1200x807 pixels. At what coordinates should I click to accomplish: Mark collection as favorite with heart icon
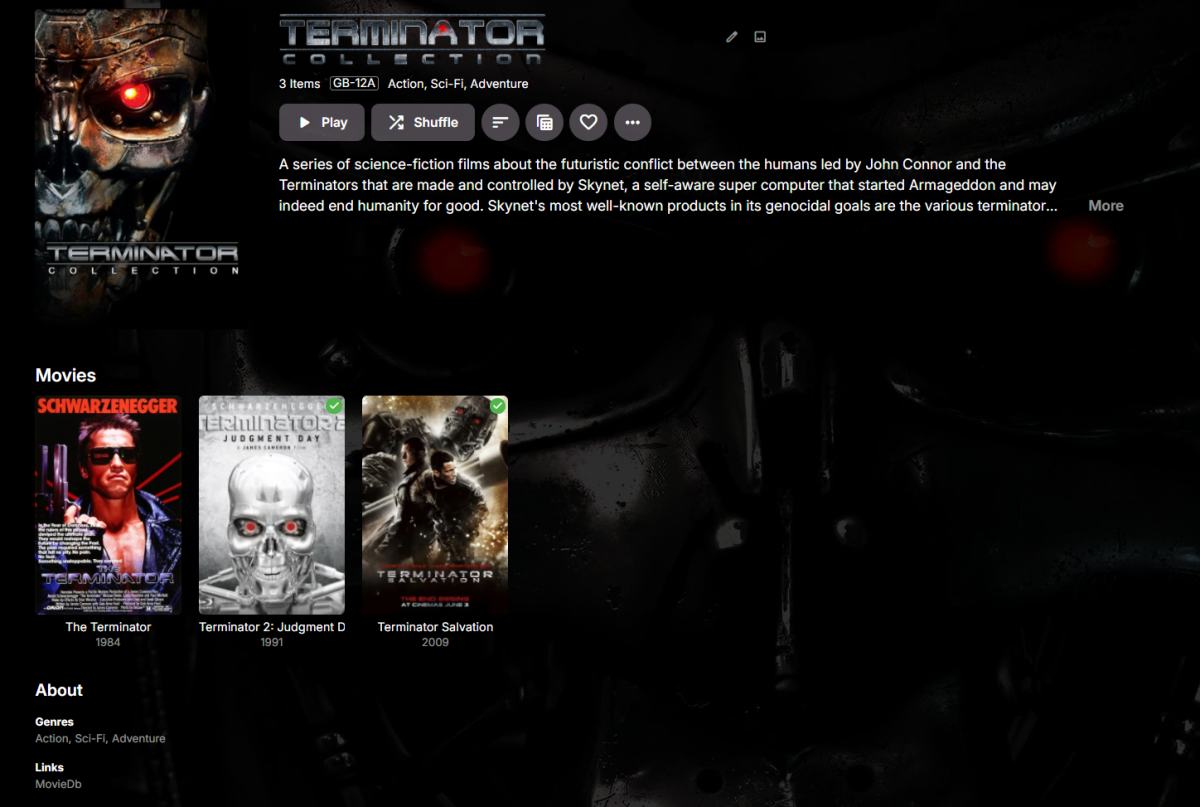(588, 122)
